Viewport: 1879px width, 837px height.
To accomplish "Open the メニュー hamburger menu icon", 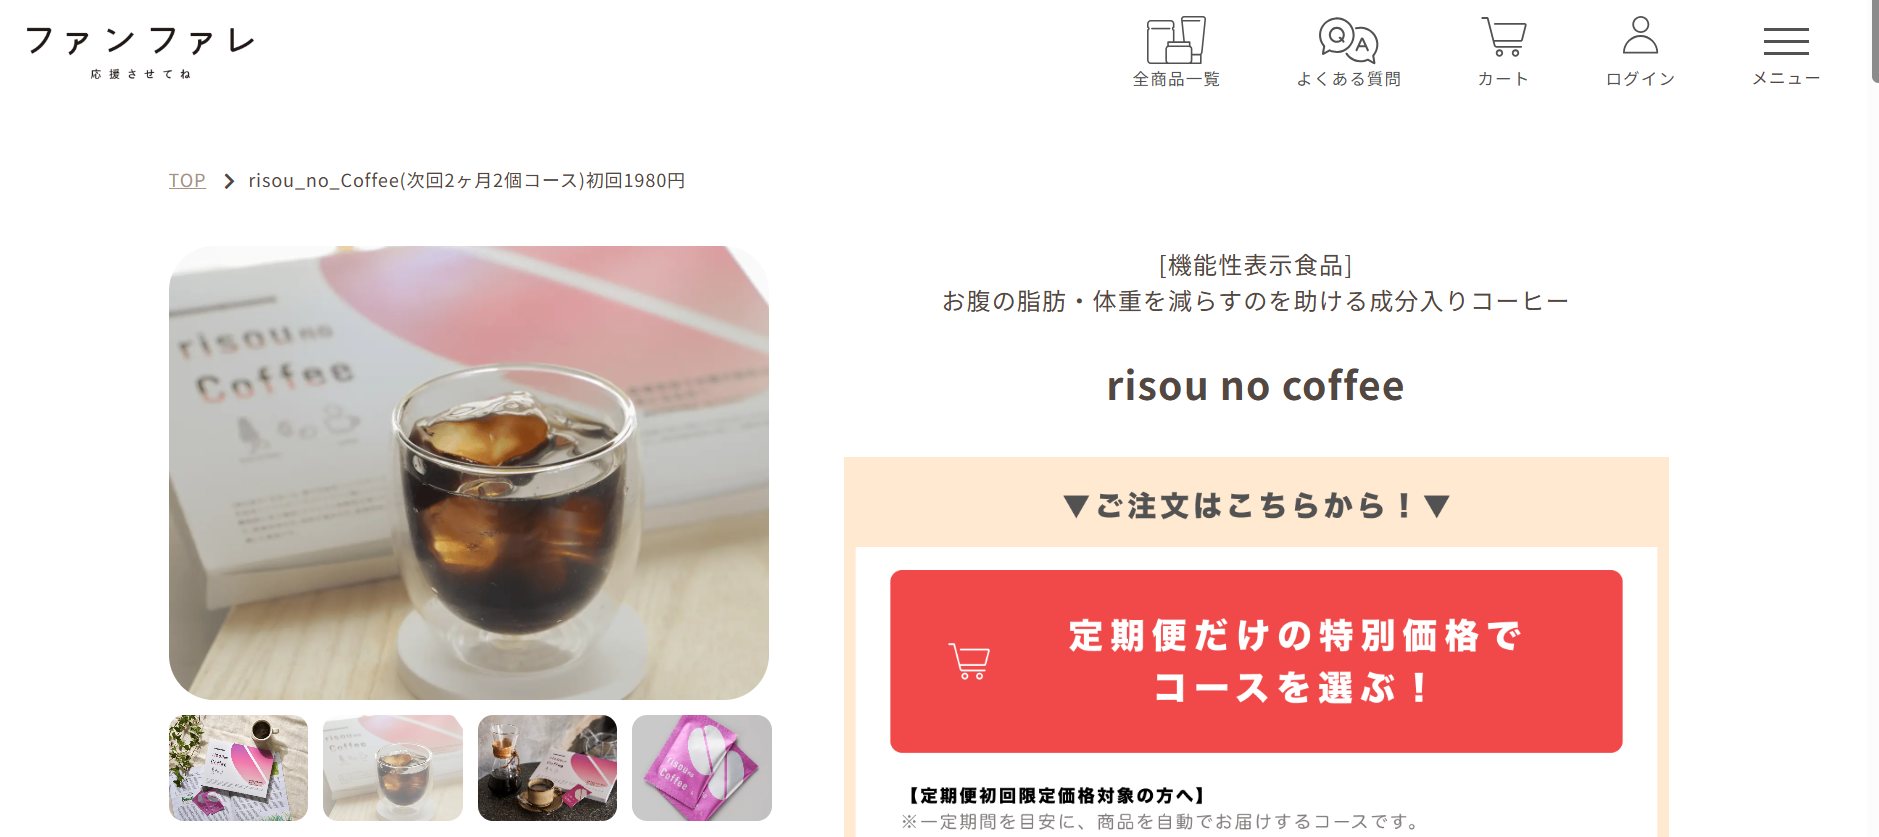I will tap(1786, 41).
